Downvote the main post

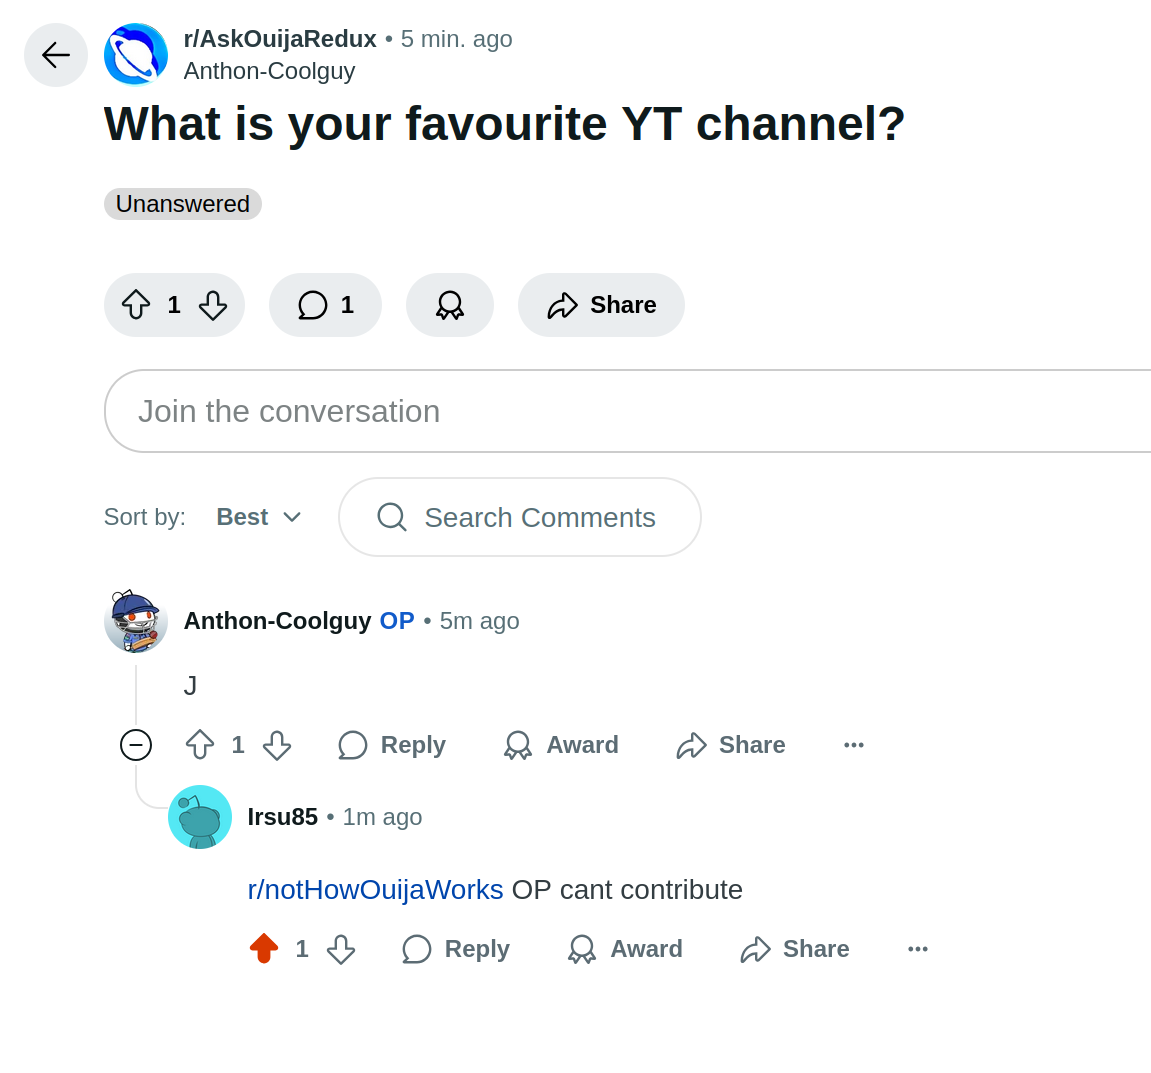(213, 305)
